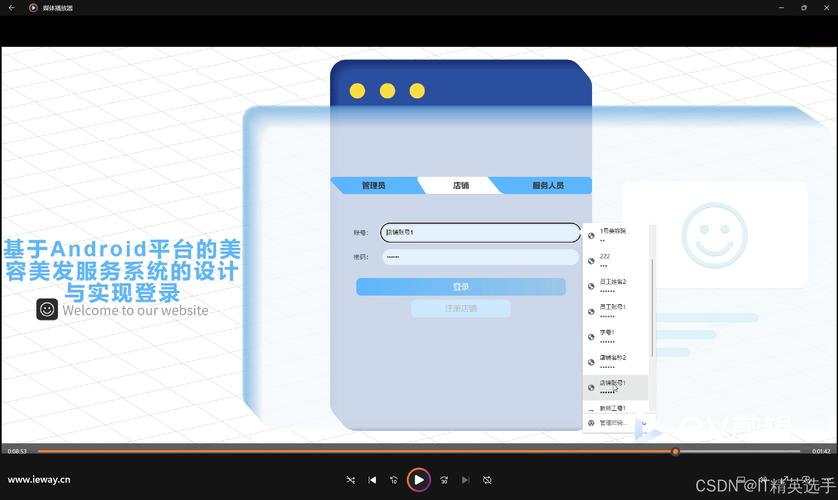Select the 店铺 login tab
The width and height of the screenshot is (838, 500).
461,185
